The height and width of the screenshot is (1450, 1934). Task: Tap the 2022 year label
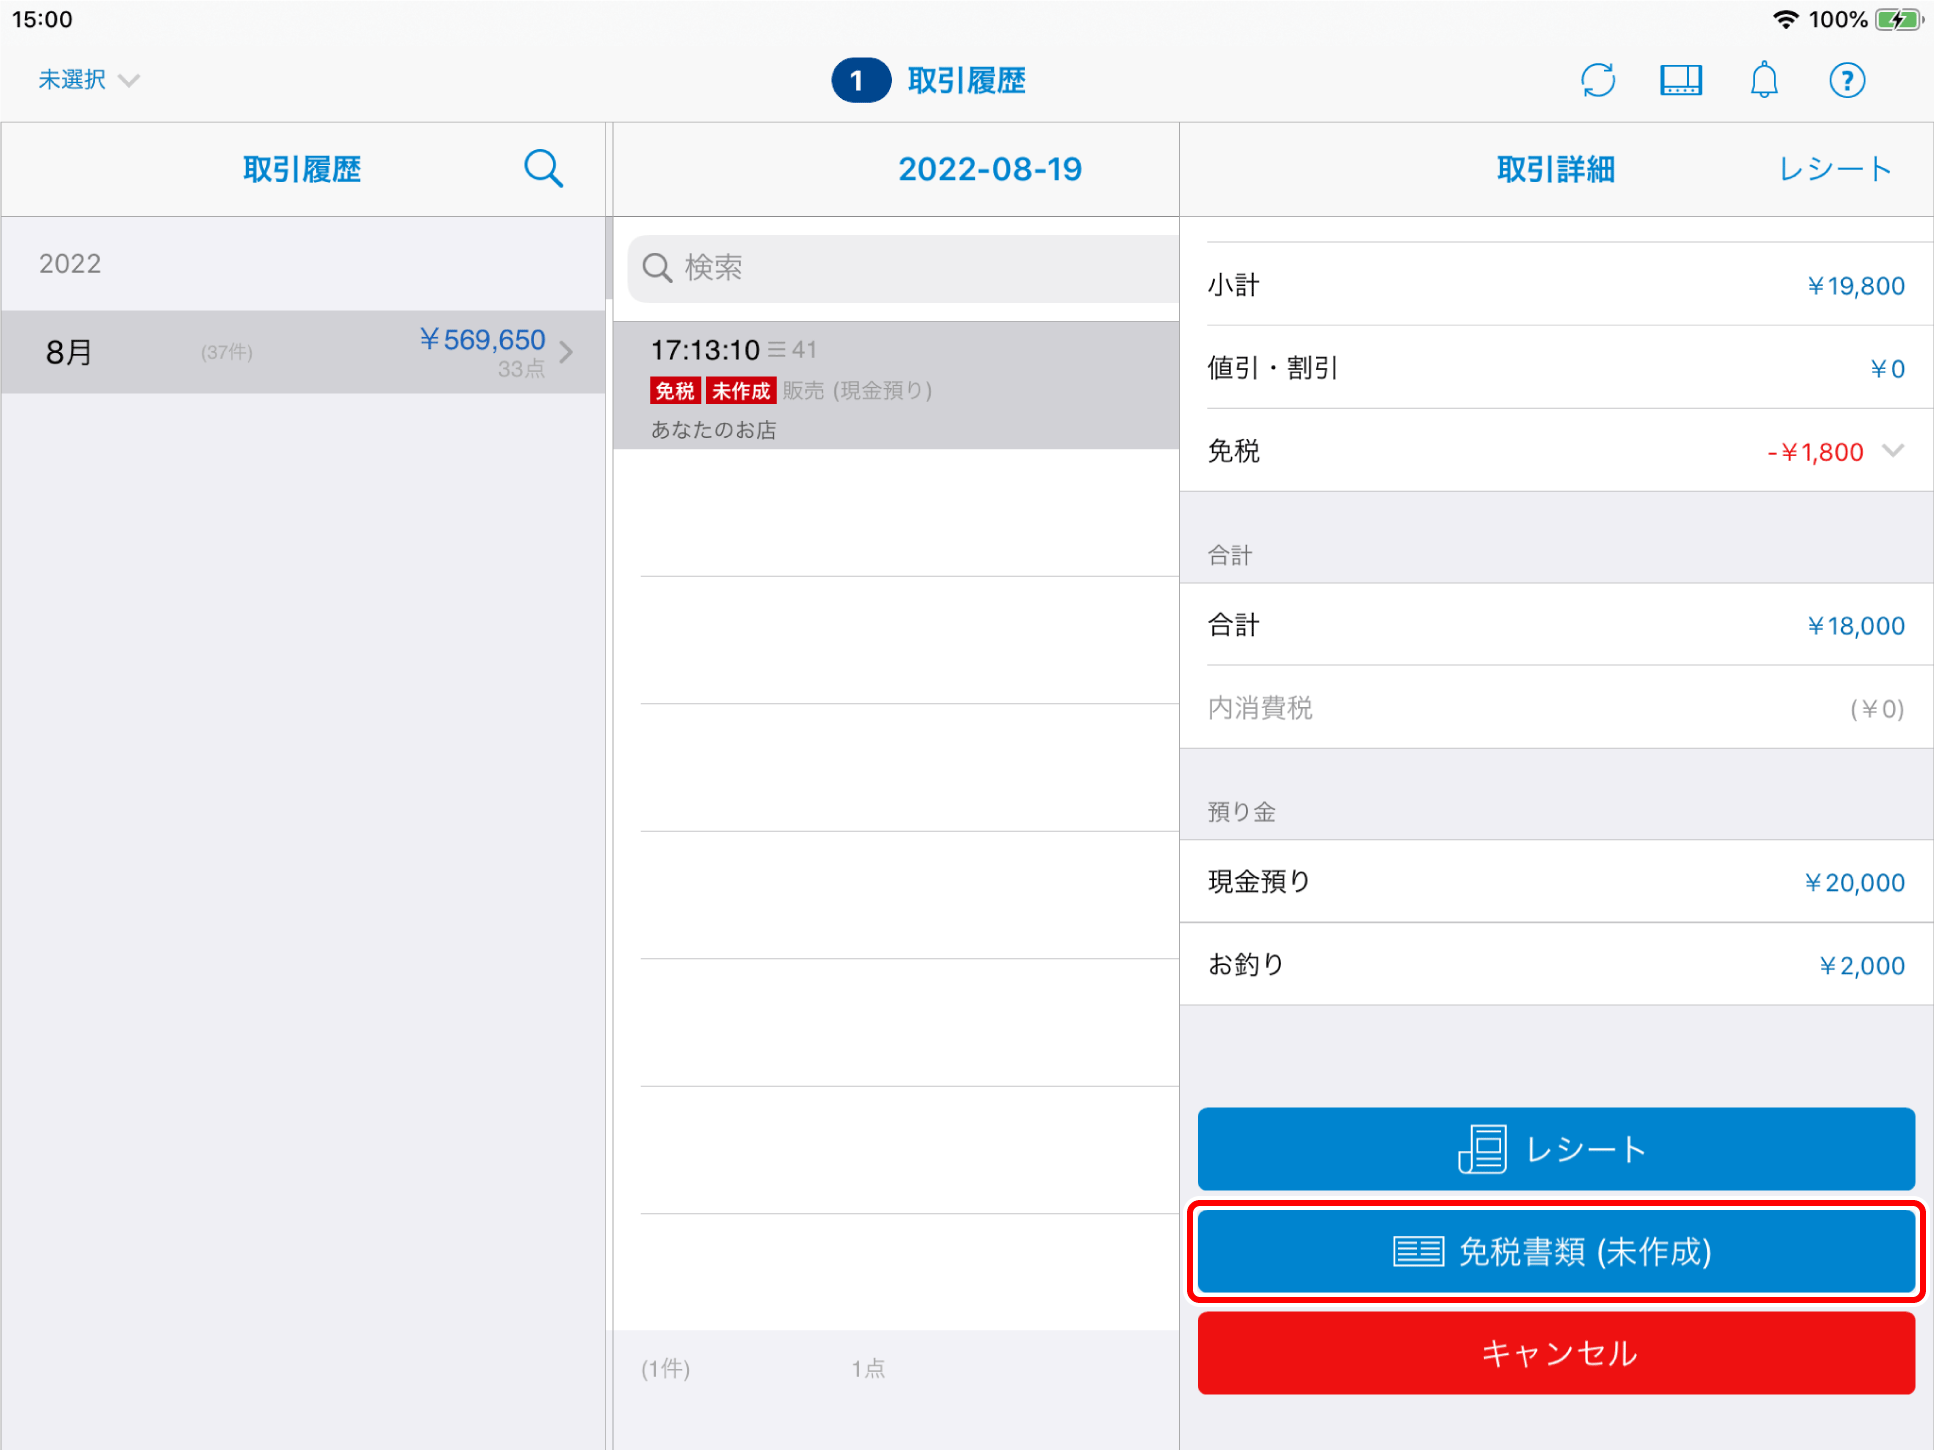[x=70, y=264]
